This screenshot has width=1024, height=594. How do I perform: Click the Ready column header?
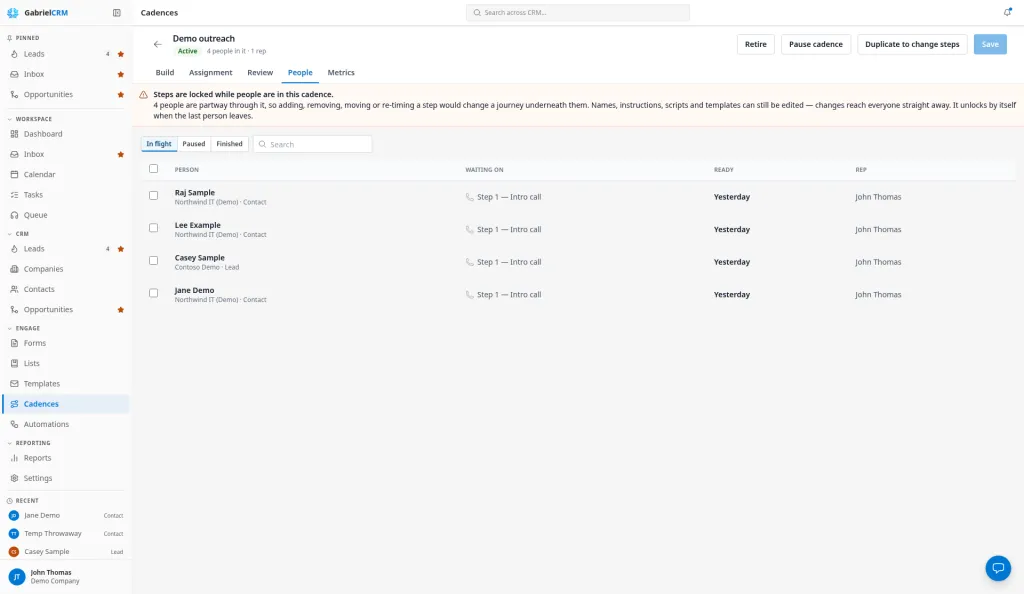coord(724,170)
